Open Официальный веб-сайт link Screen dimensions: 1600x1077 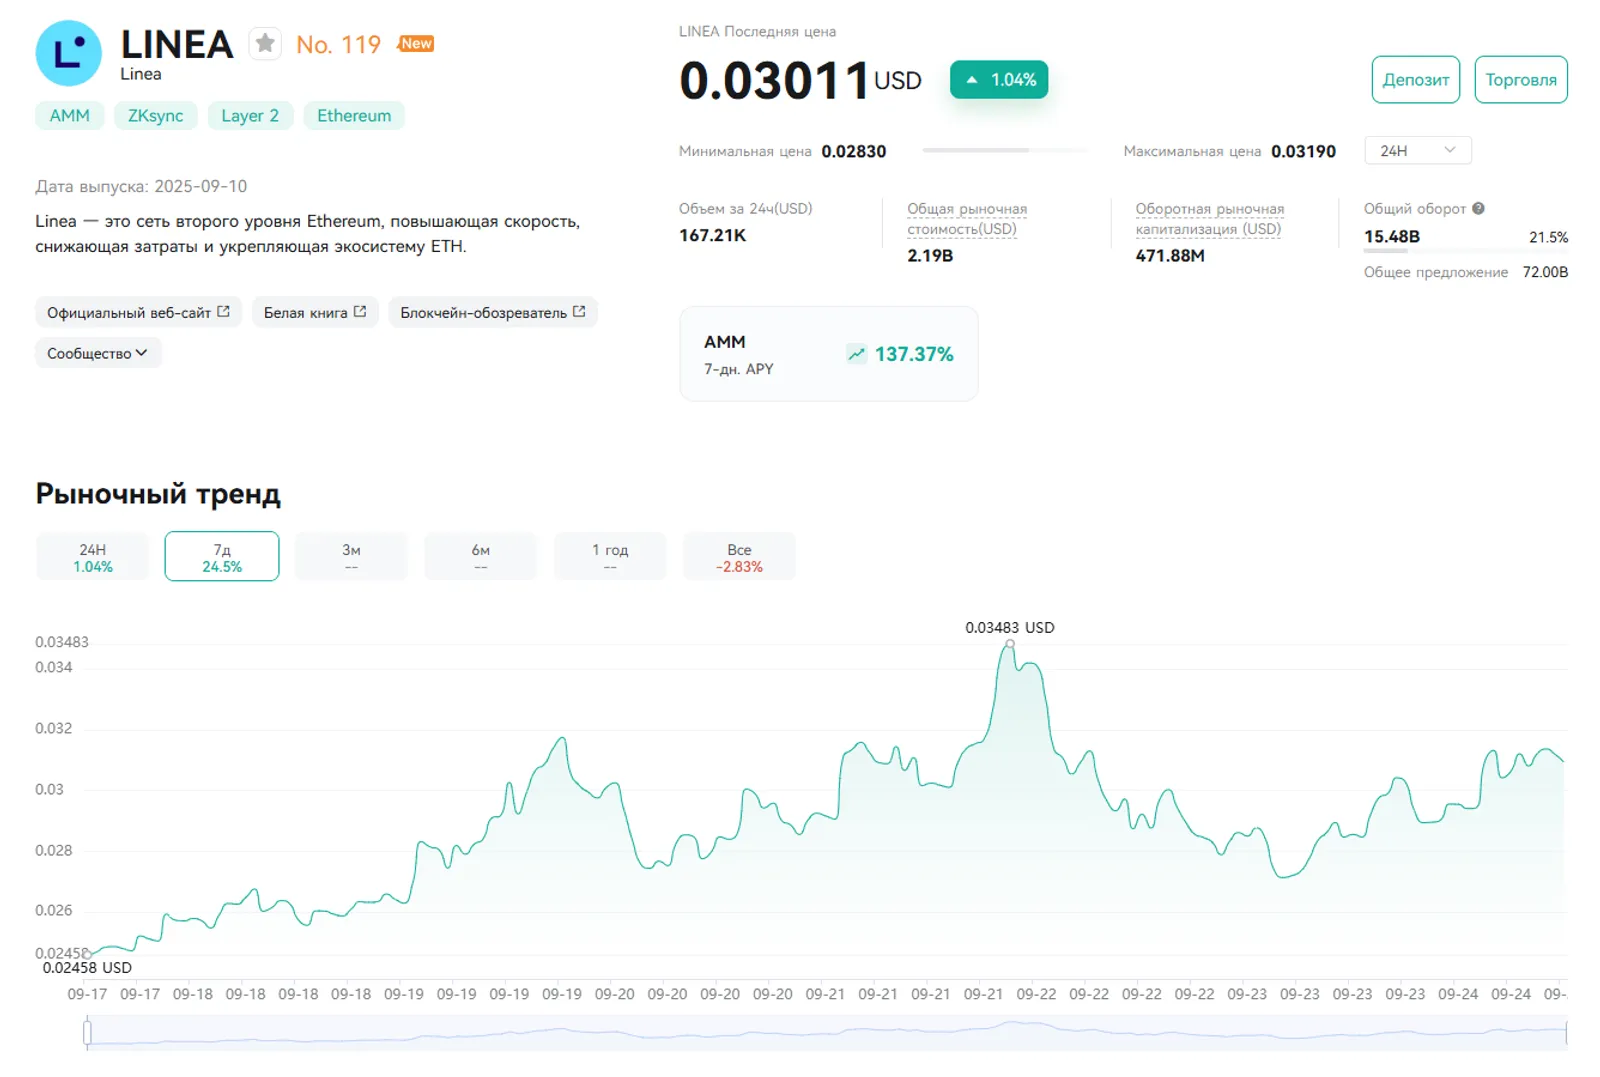click(138, 312)
